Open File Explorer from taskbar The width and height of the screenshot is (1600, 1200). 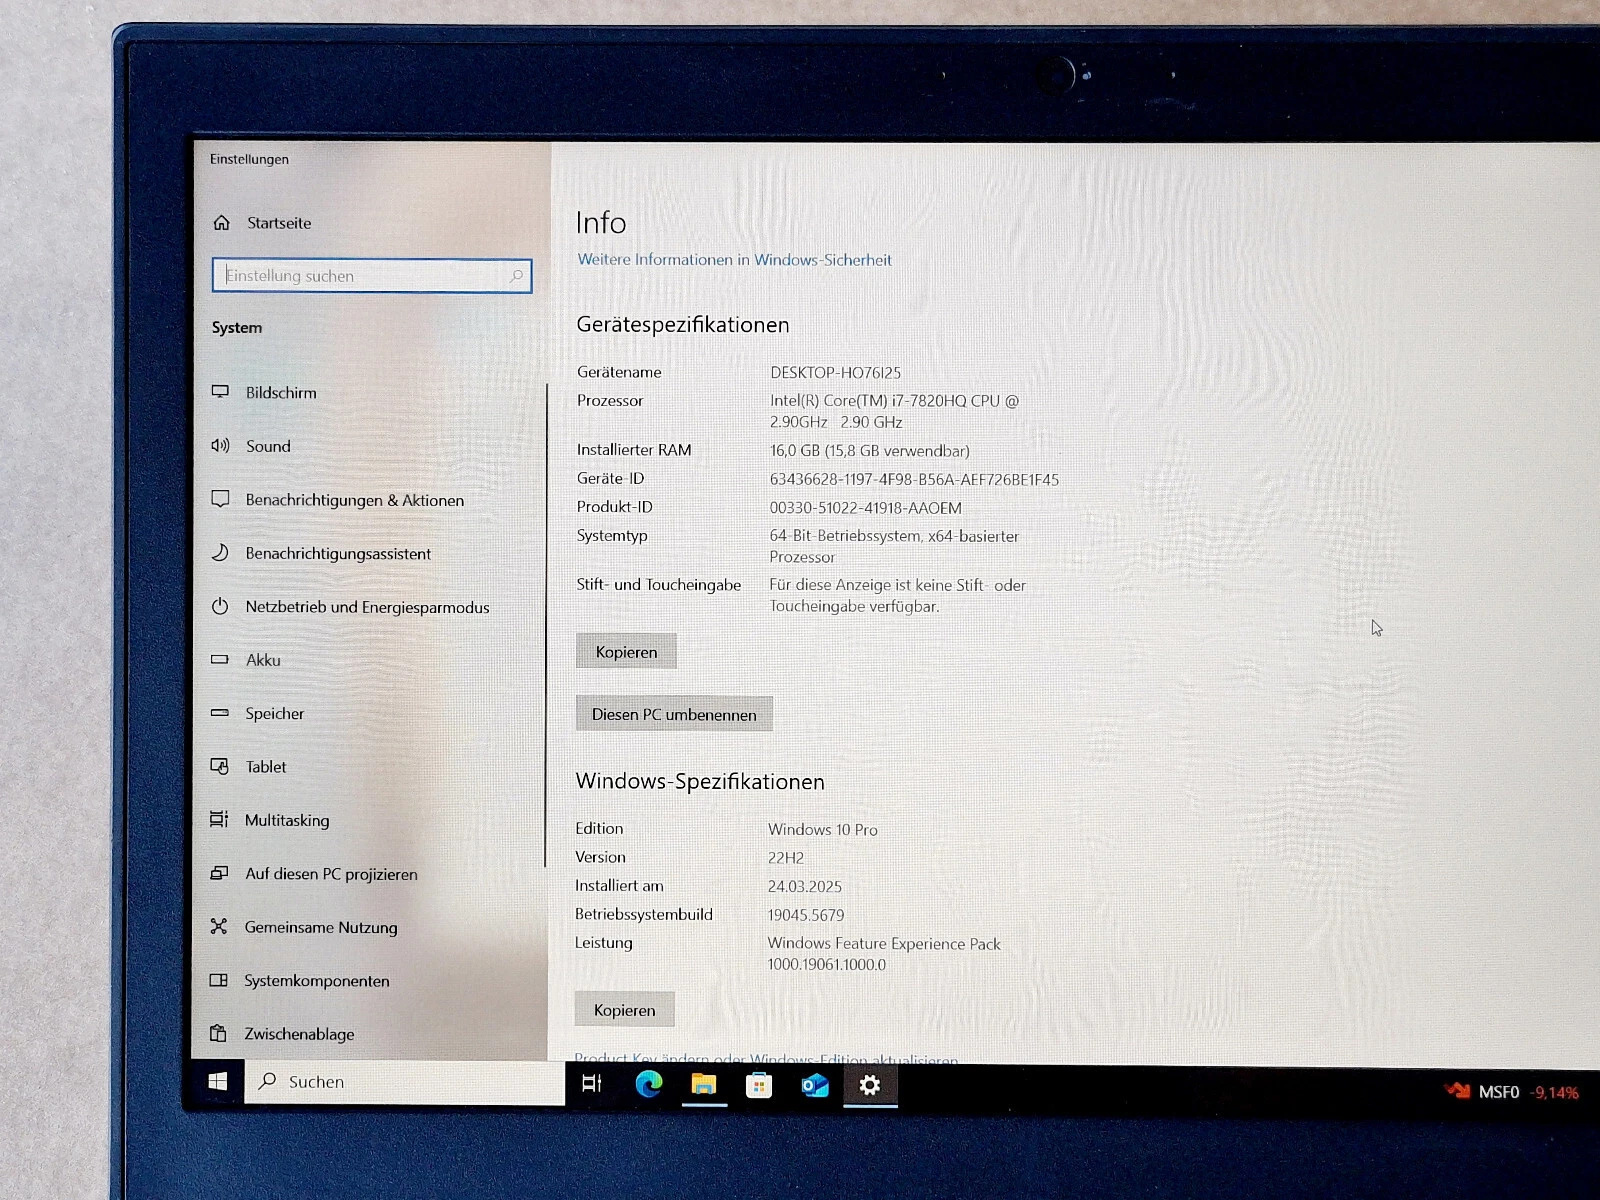tap(704, 1085)
